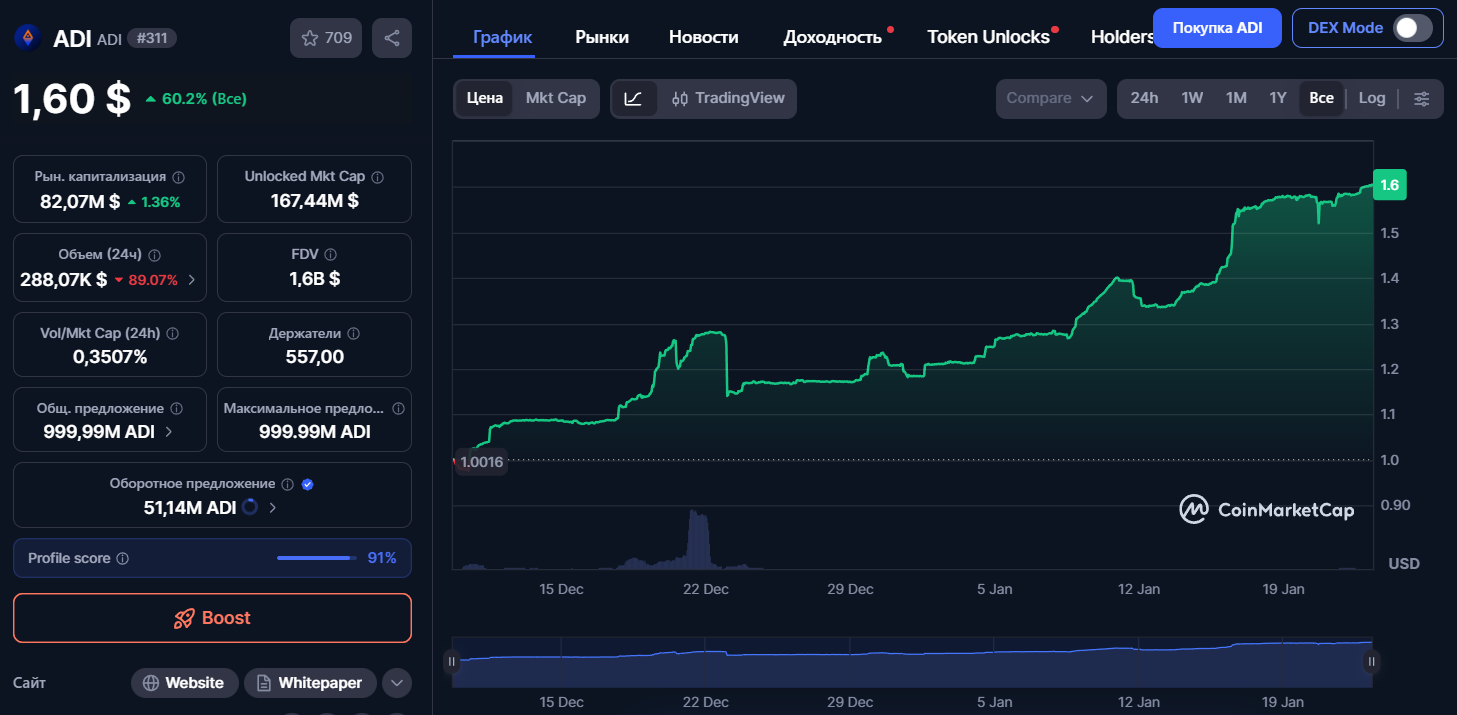
Task: Open the Новости tab
Action: [x=703, y=37]
